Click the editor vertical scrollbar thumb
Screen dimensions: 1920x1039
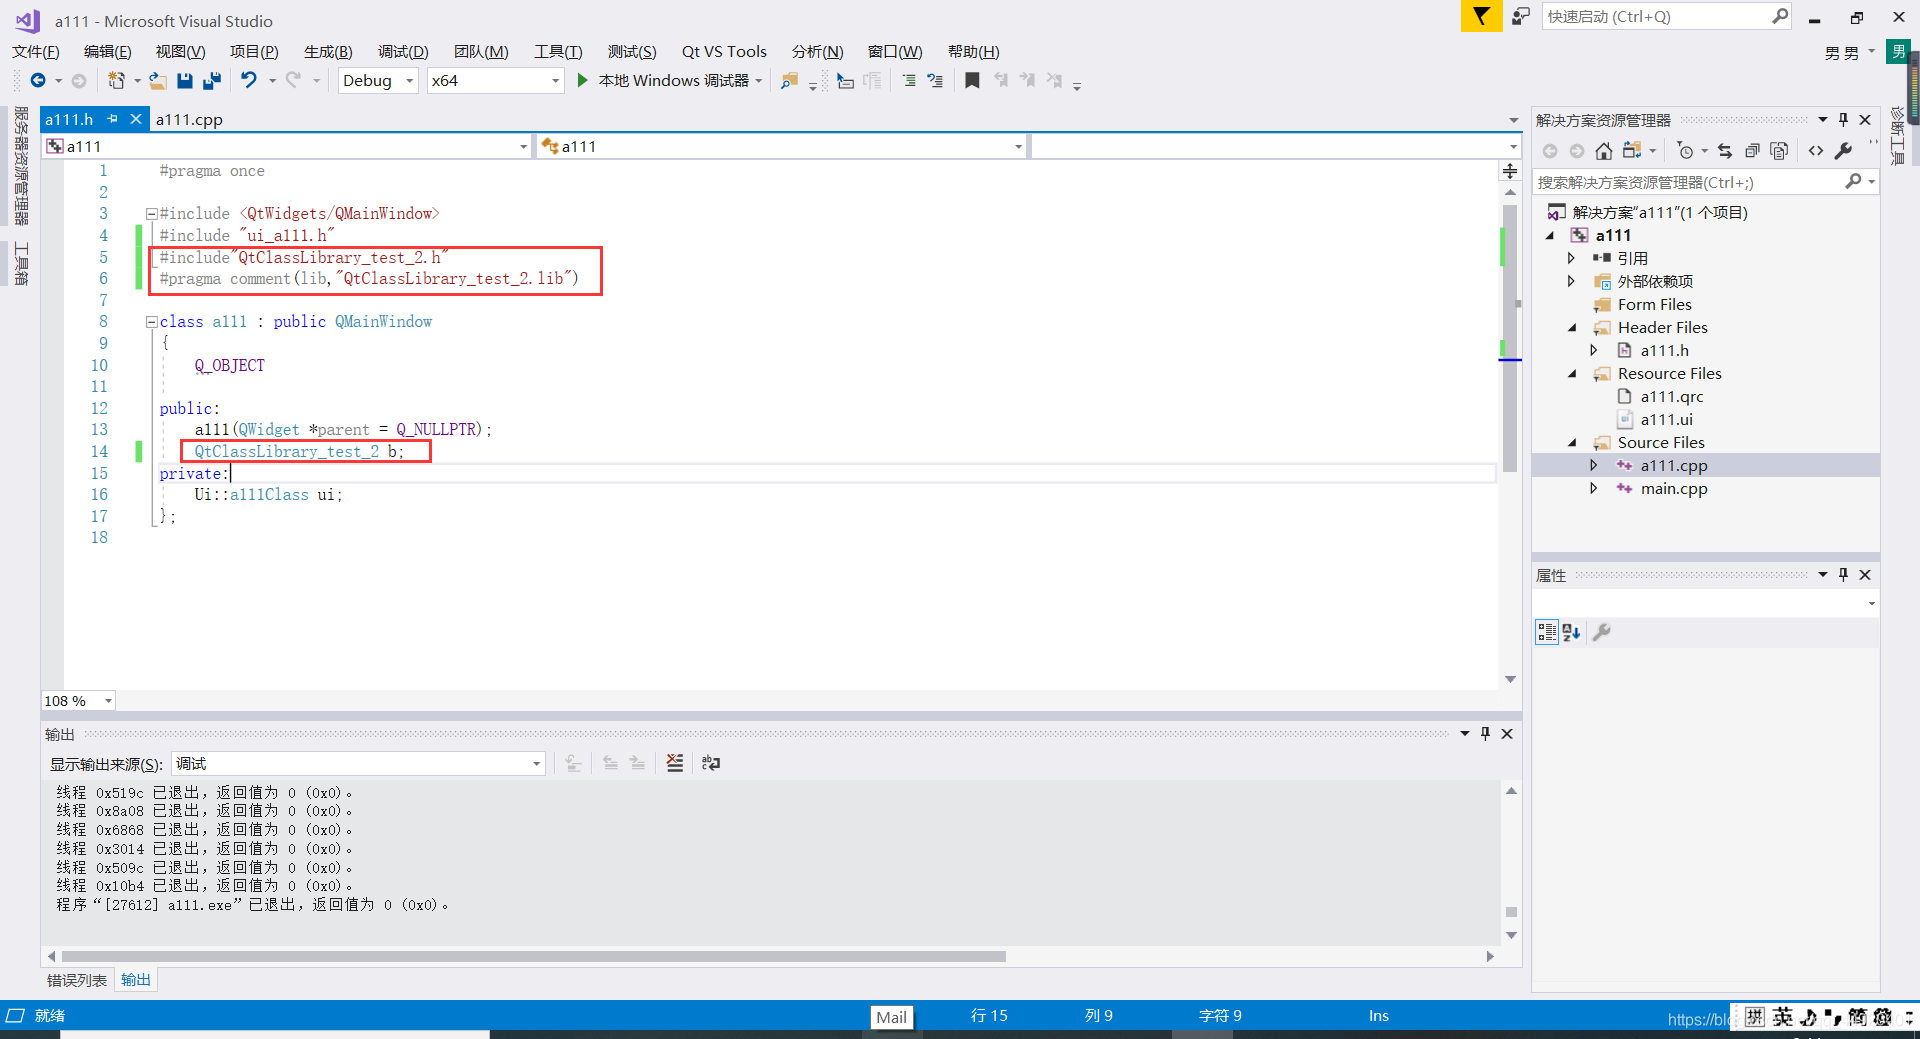pos(1510,338)
